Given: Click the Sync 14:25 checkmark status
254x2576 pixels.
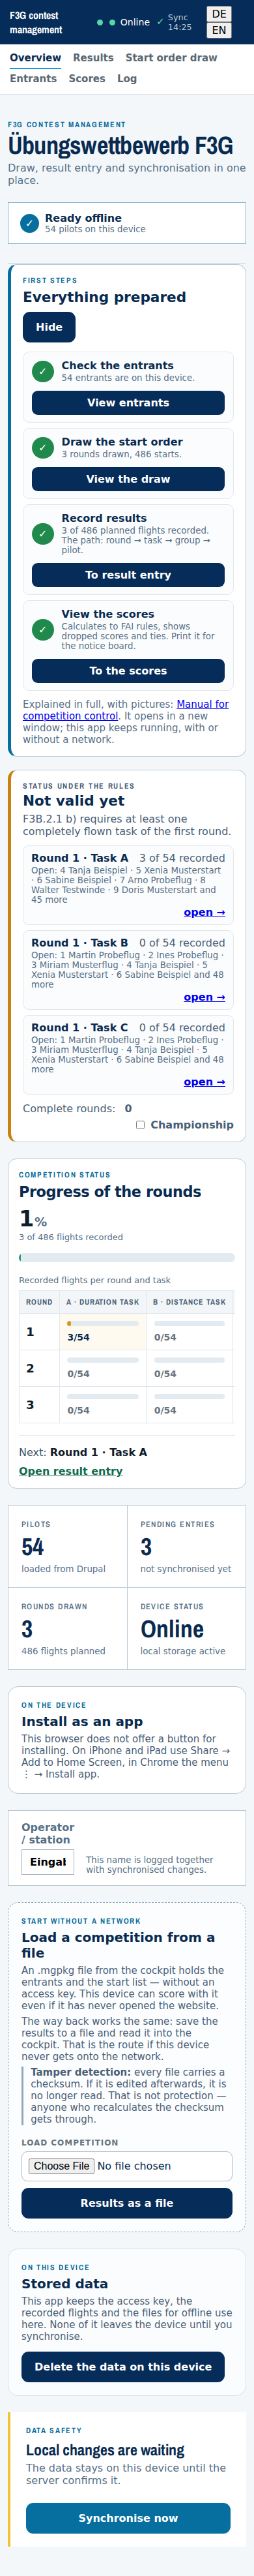Looking at the screenshot, I should click(x=160, y=22).
